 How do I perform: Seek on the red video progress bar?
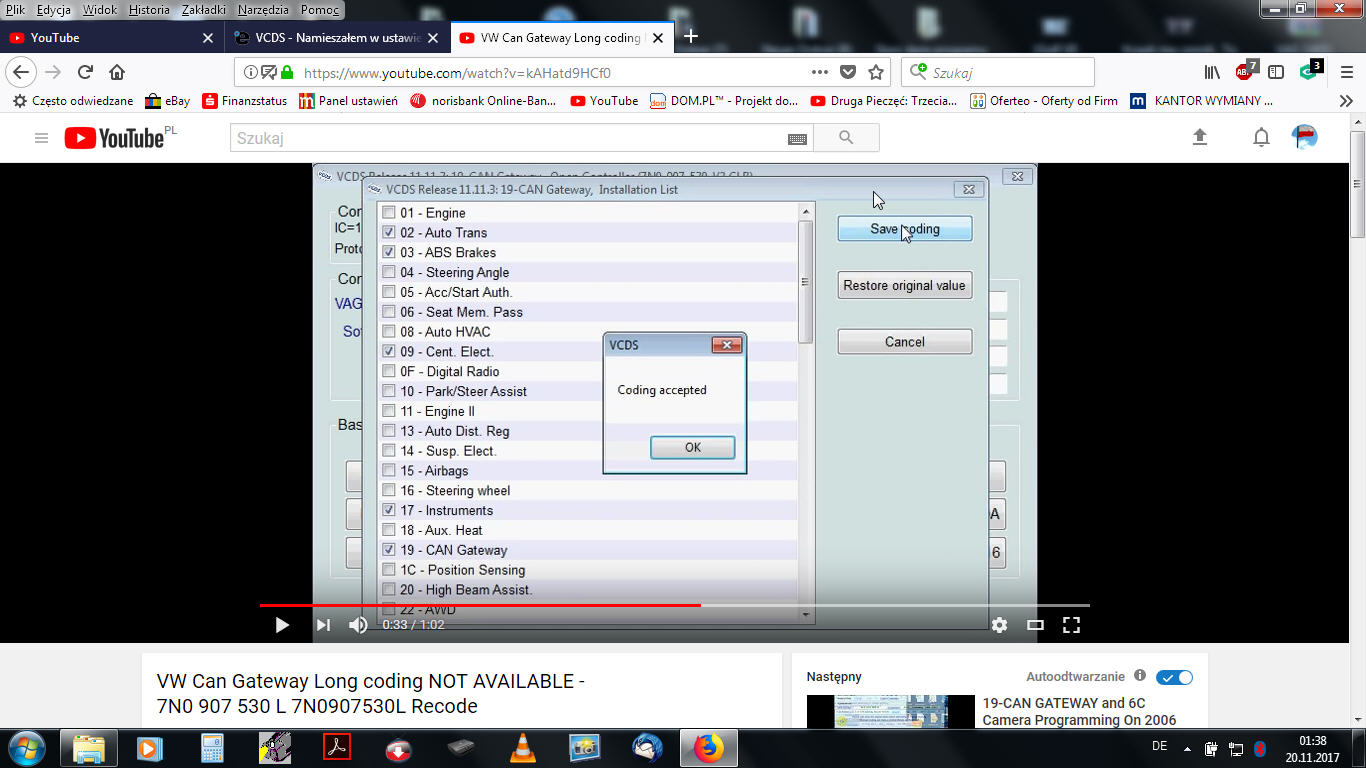tap(674, 605)
